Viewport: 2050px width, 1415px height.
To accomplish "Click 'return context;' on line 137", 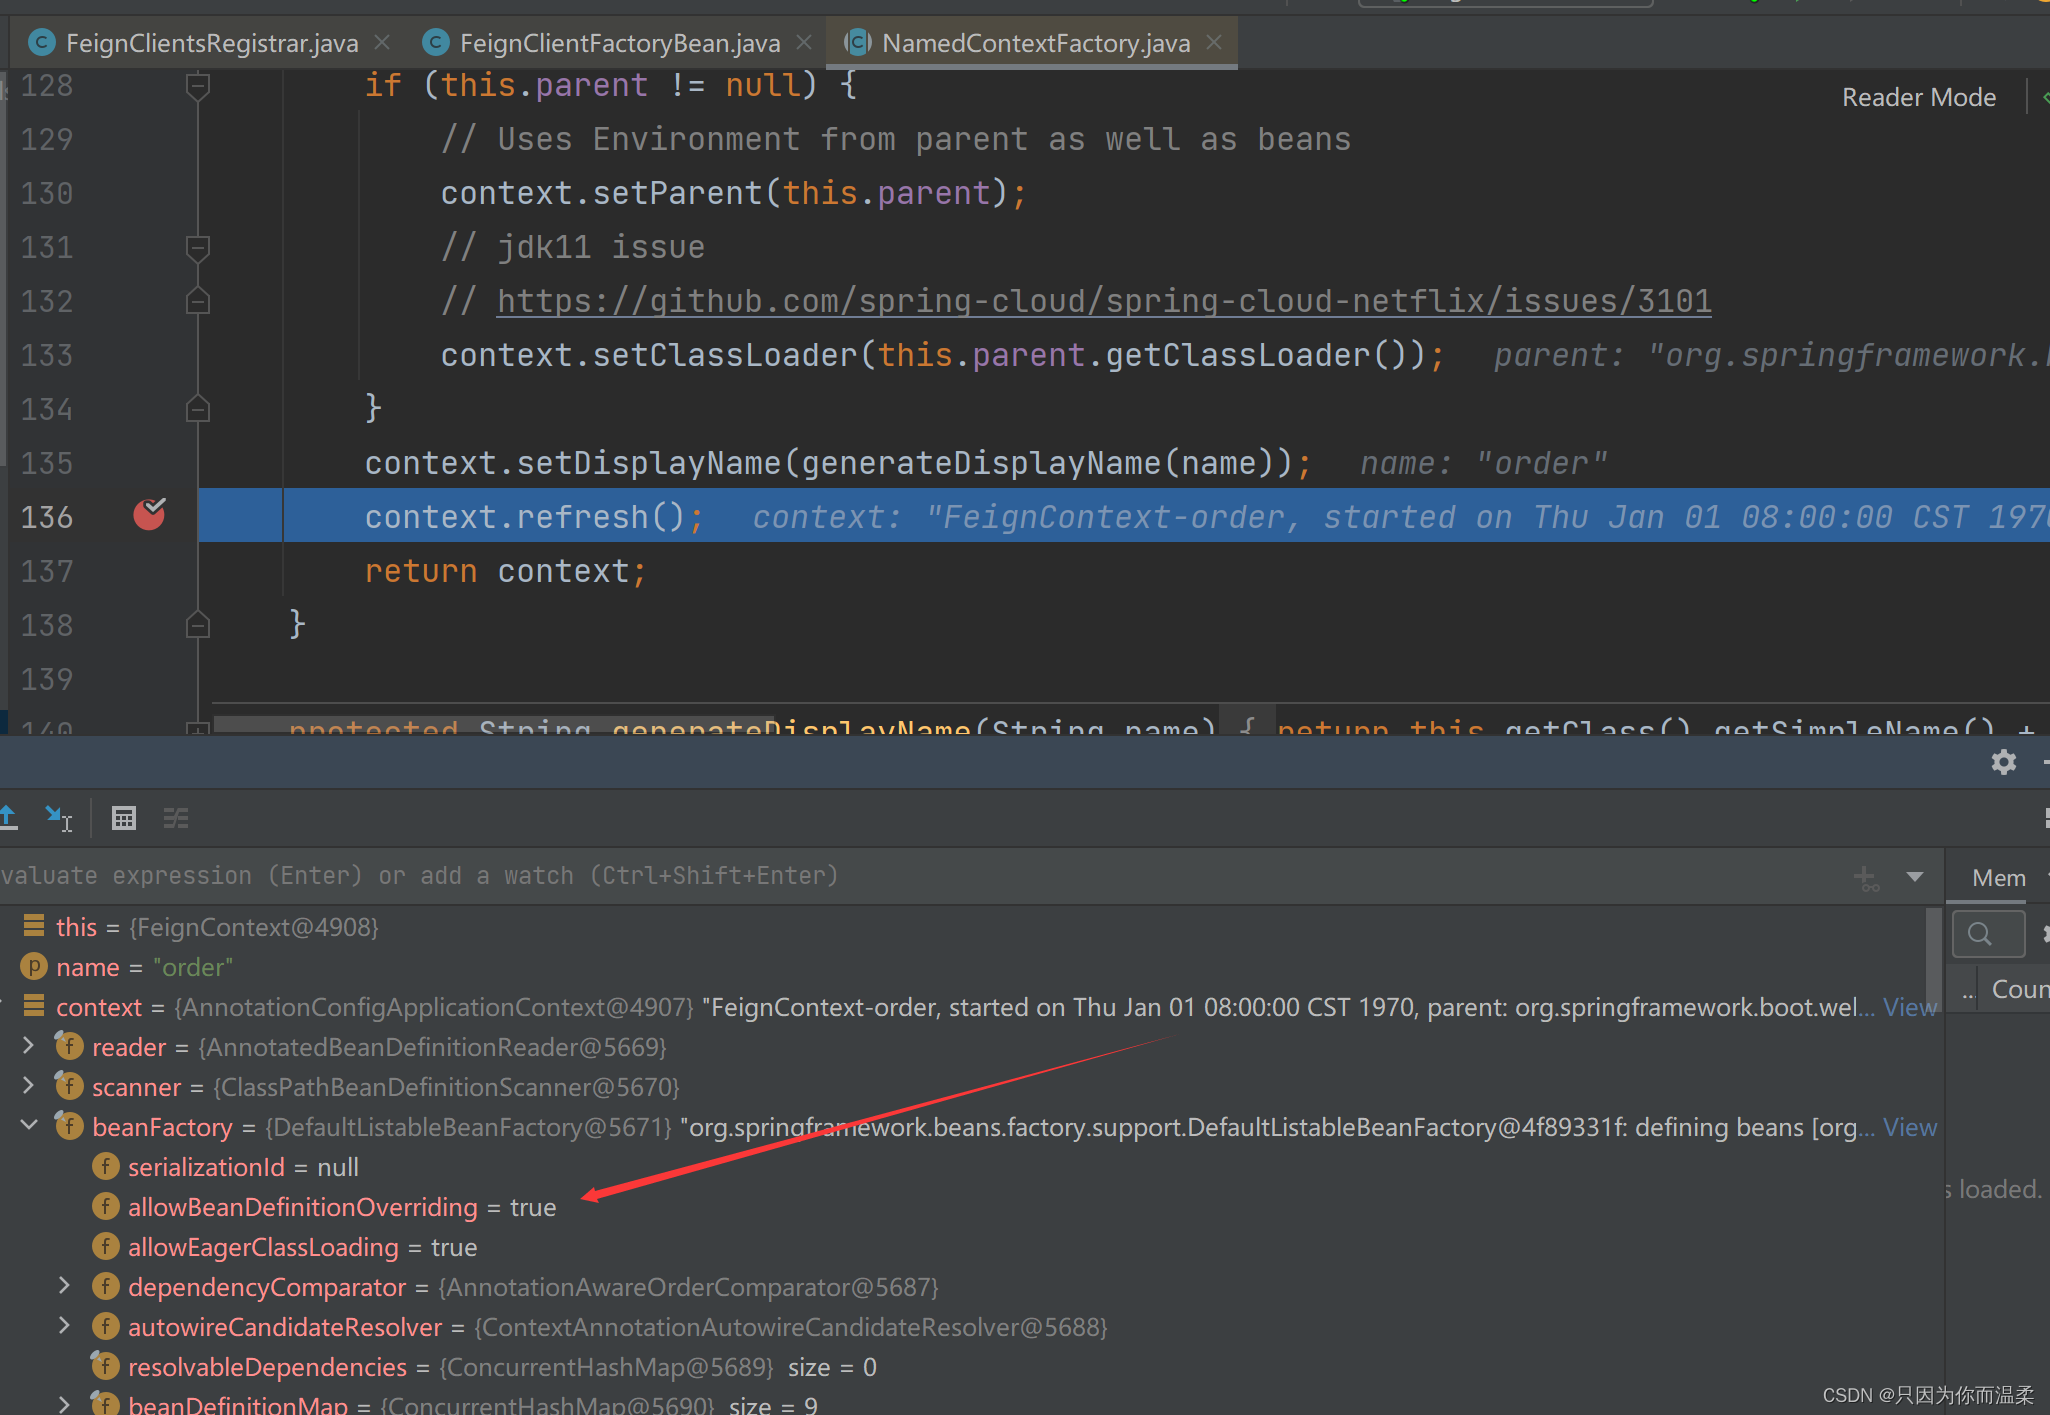I will click(x=506, y=571).
